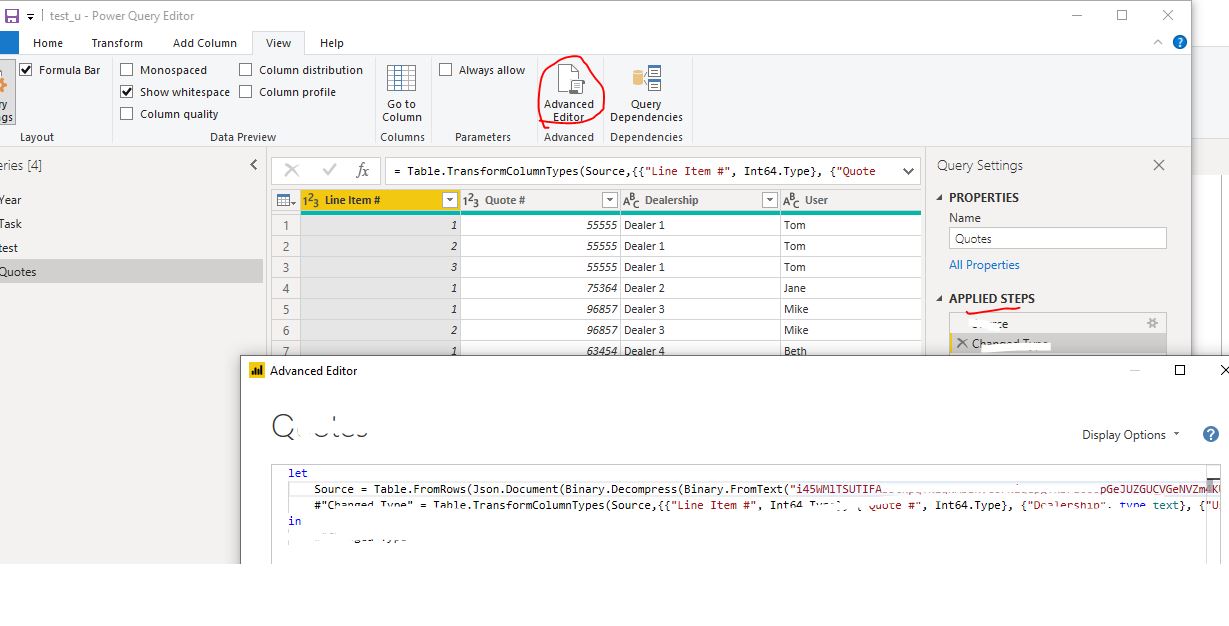Select the Changed Type applied step

[1057, 343]
